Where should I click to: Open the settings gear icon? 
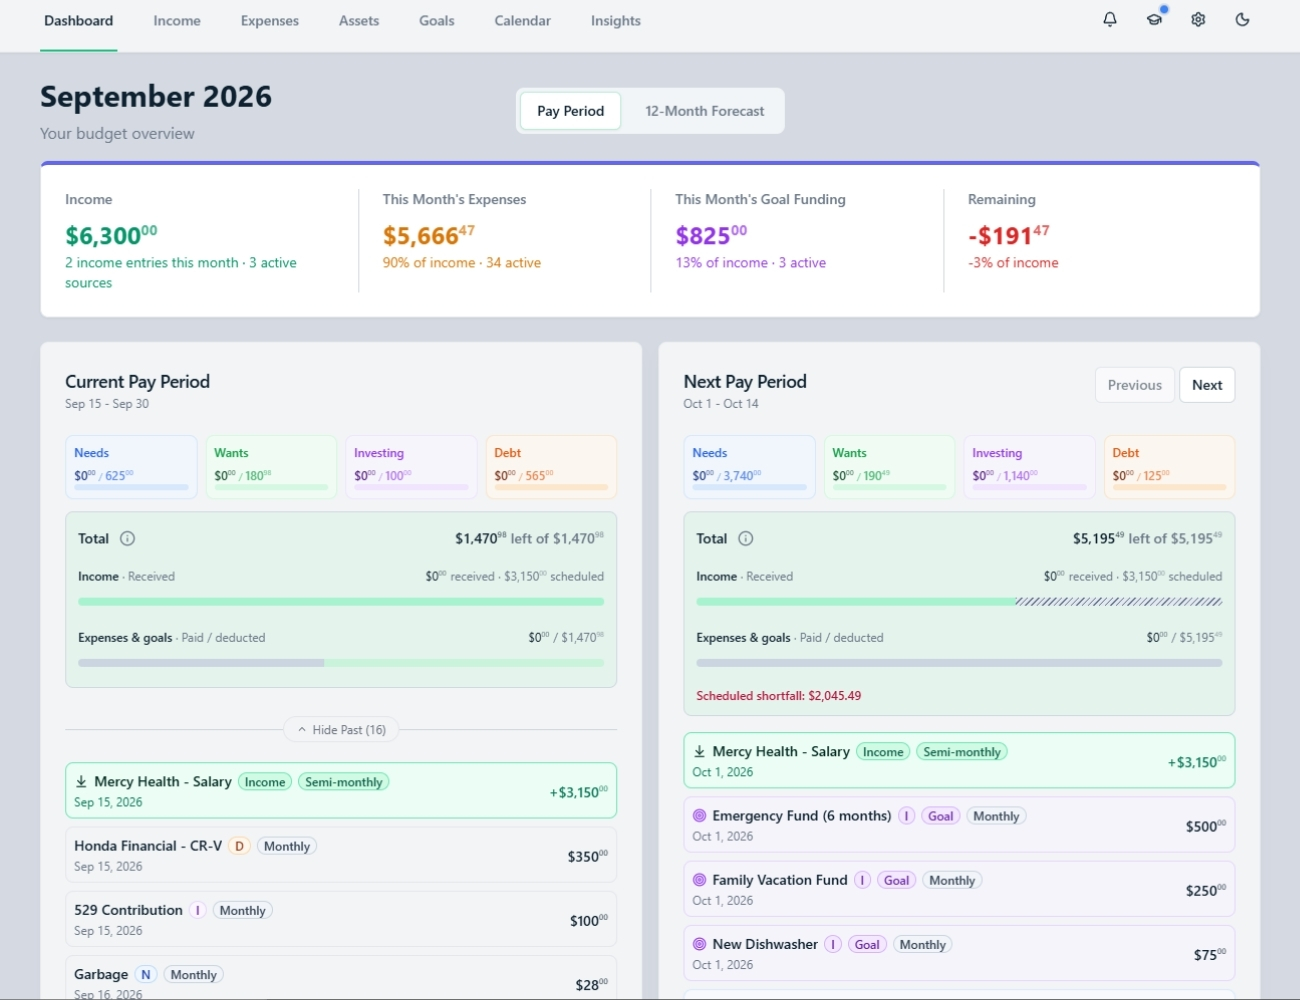point(1198,20)
